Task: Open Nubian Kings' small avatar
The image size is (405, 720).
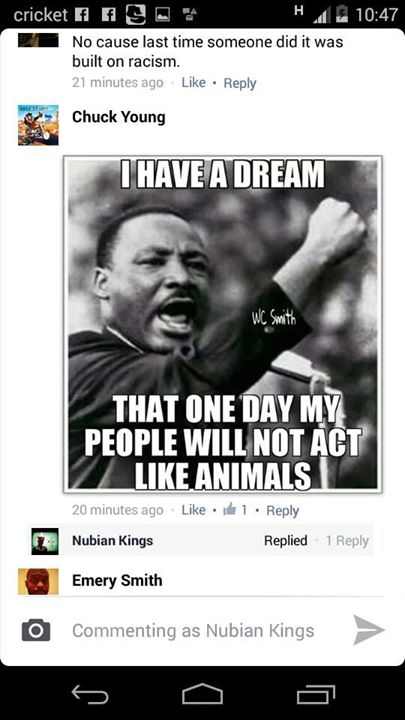Action: (45, 541)
